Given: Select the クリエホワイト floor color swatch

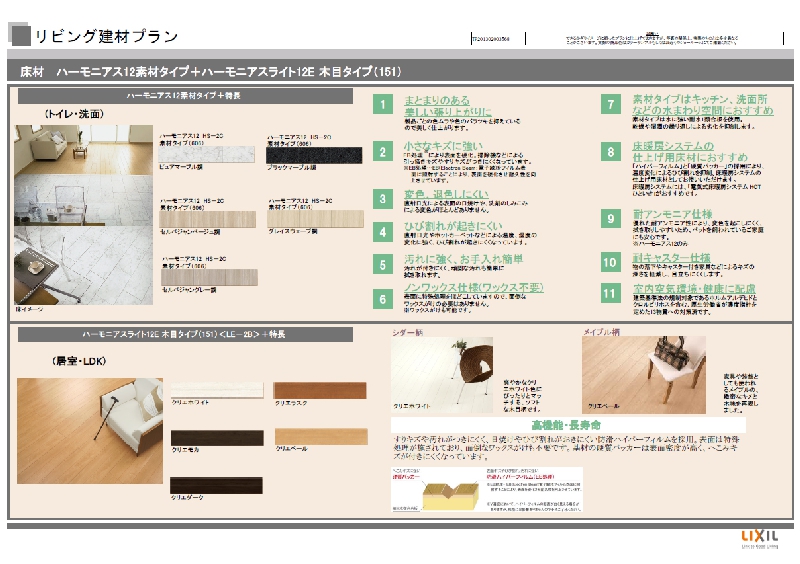Looking at the screenshot, I should tap(217, 390).
